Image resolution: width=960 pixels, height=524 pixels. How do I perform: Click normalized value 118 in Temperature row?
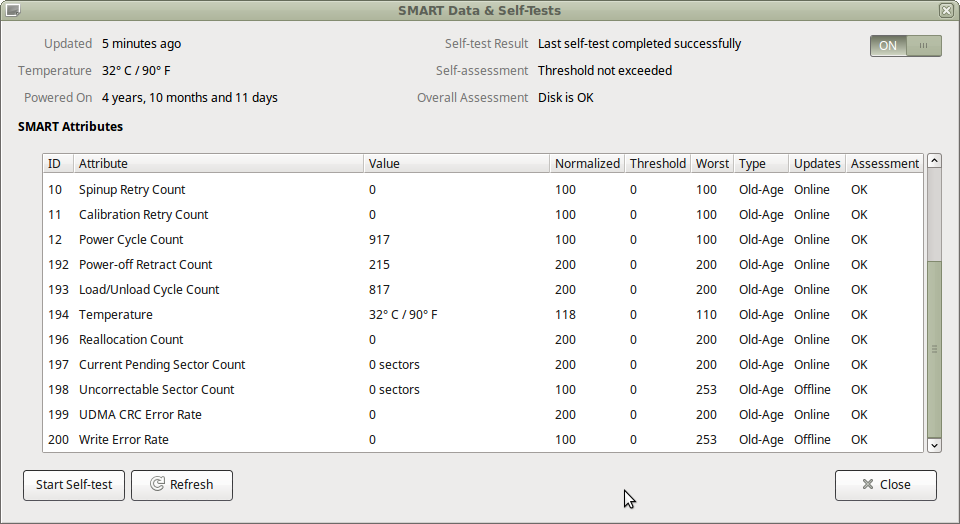click(x=565, y=315)
